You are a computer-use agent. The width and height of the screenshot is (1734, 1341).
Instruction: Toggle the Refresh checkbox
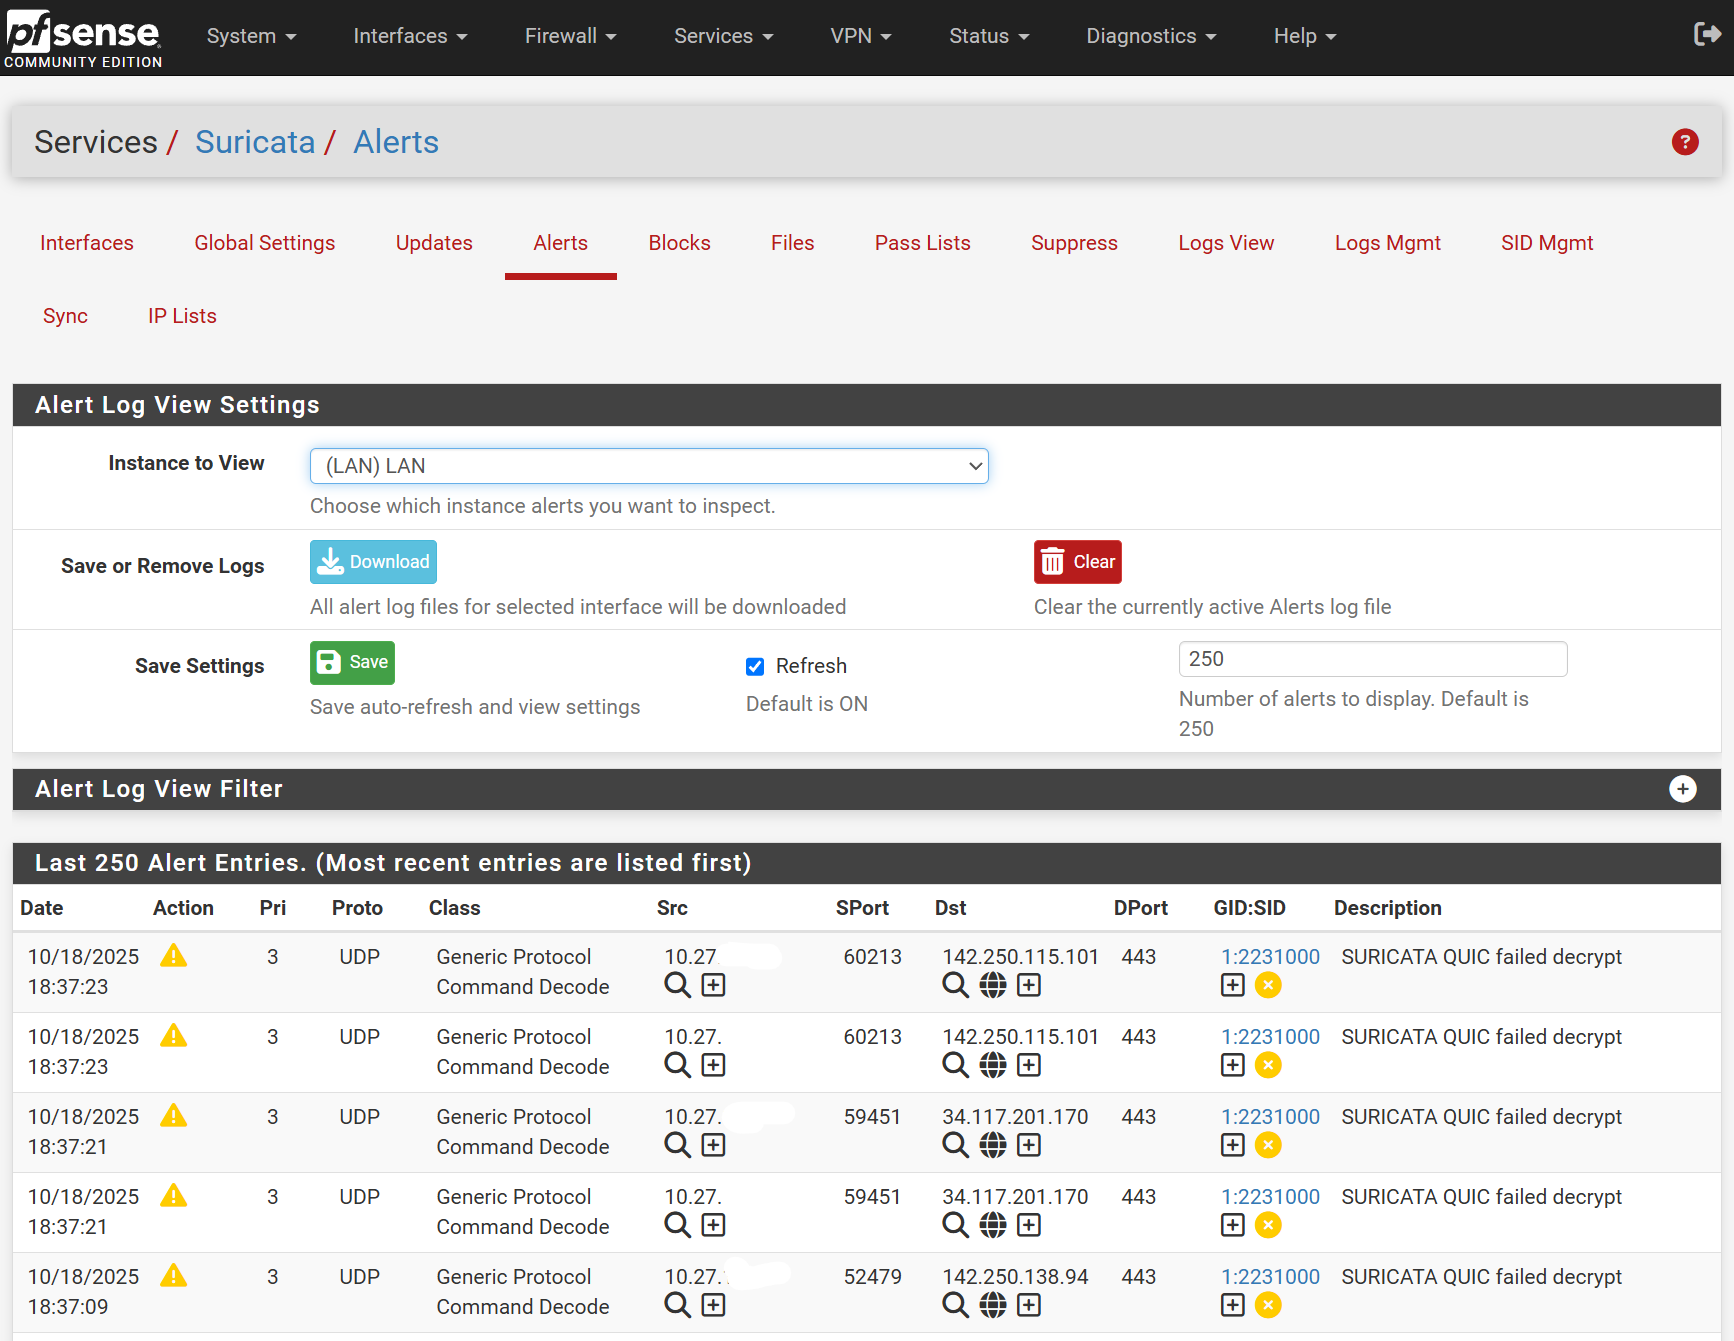(755, 667)
